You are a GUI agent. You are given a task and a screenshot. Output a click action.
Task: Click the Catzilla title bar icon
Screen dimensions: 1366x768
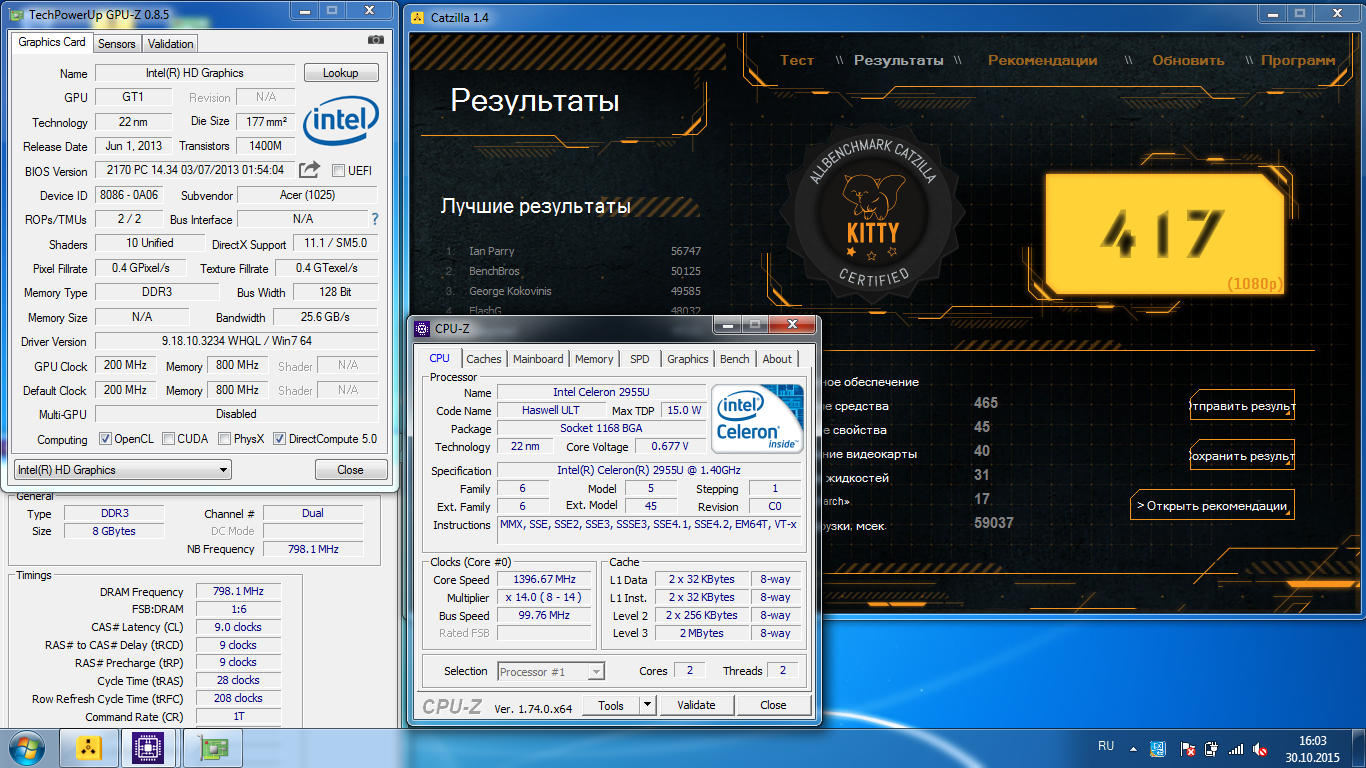pos(419,18)
